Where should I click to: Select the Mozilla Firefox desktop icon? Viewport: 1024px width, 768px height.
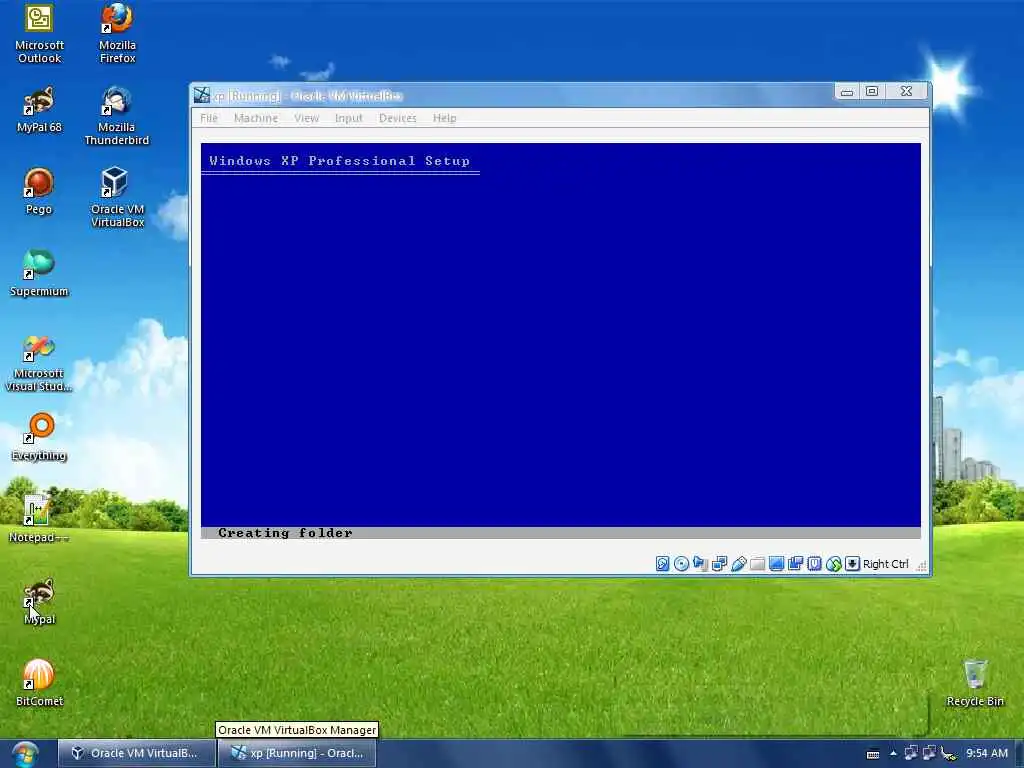point(118,34)
